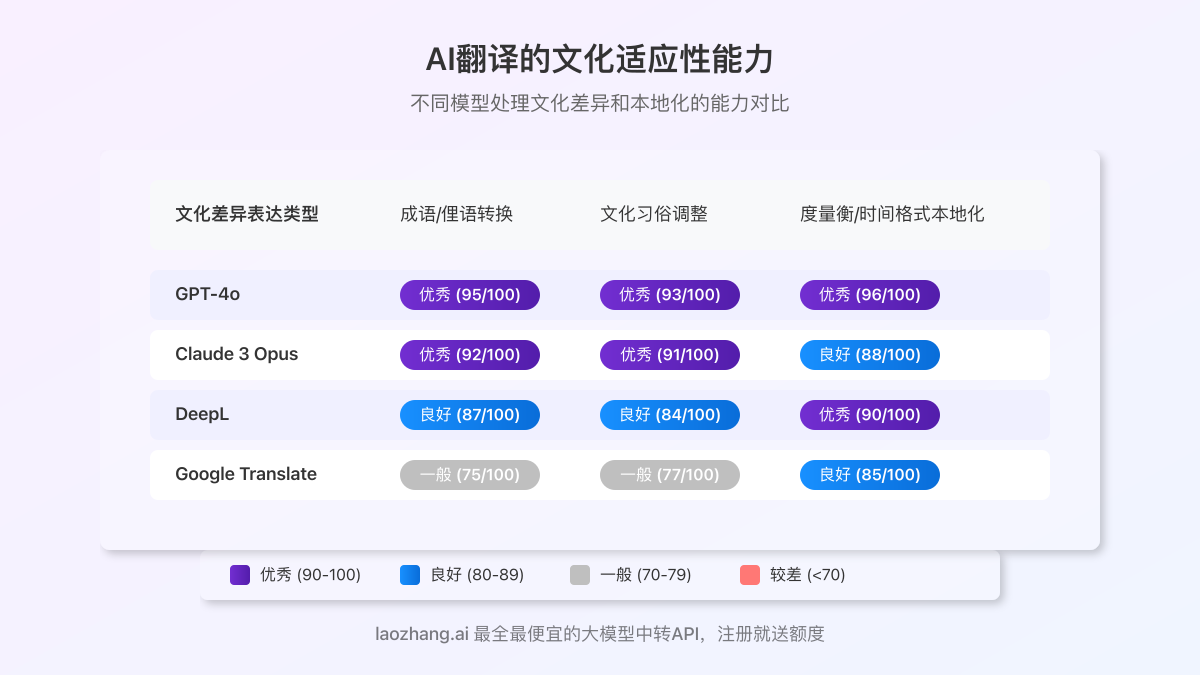Image resolution: width=1200 pixels, height=675 pixels.
Task: Click the red legend swatch for 较差
Action: [750, 575]
